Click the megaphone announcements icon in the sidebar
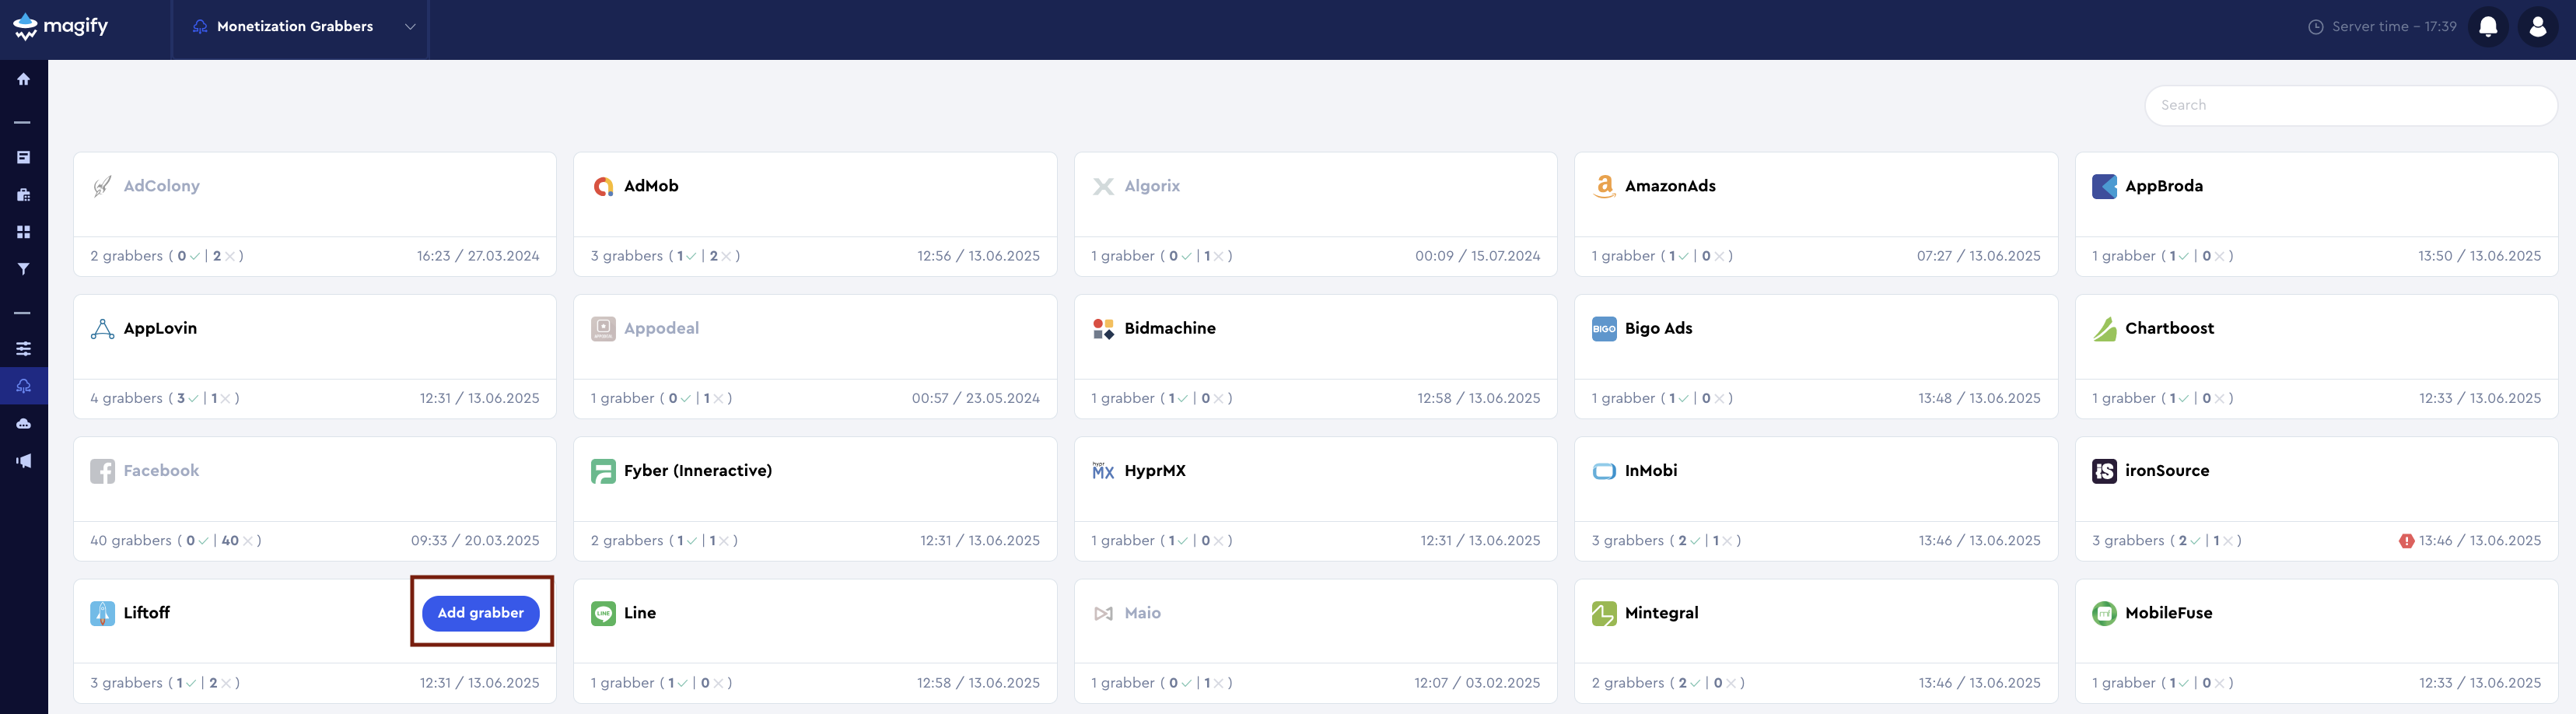The width and height of the screenshot is (2576, 714). coord(22,460)
